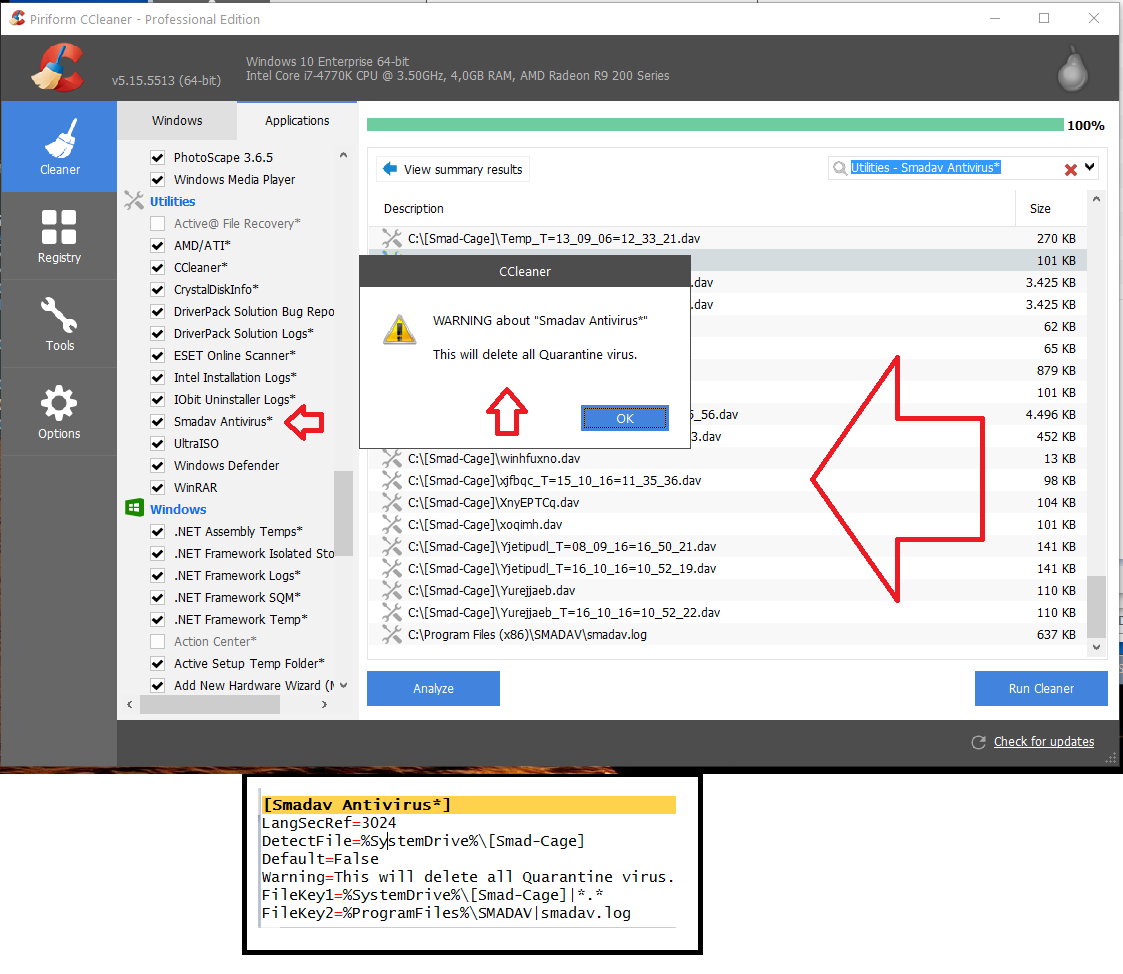Click the applications list scroll-down arrow

(x=343, y=685)
